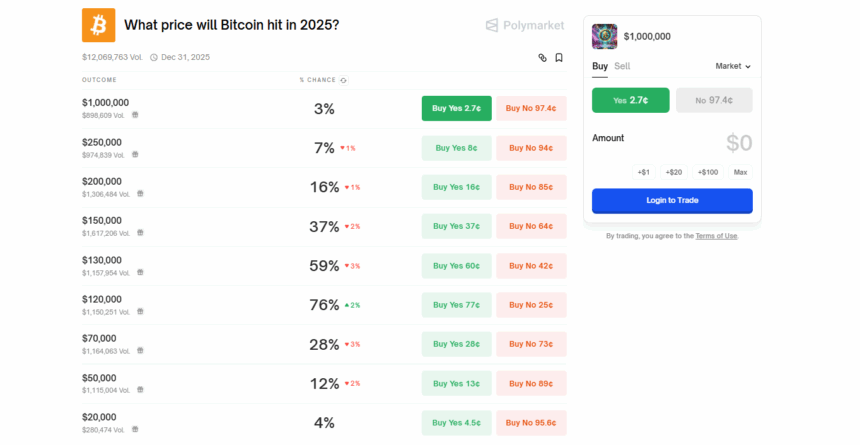Screen dimensions: 860x445
Task: Click the gift icon under $250,000 outcome
Action: pyautogui.click(x=135, y=154)
